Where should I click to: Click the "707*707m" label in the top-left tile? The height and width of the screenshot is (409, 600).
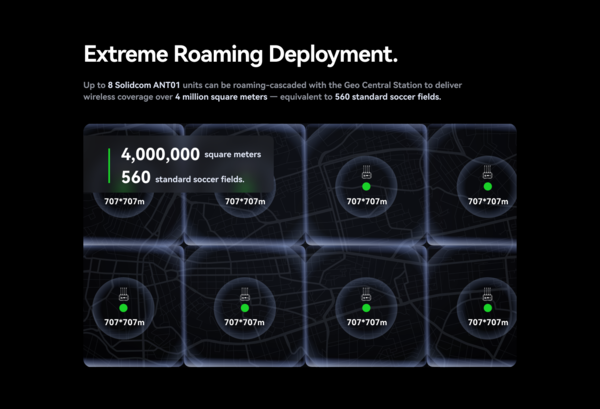[124, 201]
